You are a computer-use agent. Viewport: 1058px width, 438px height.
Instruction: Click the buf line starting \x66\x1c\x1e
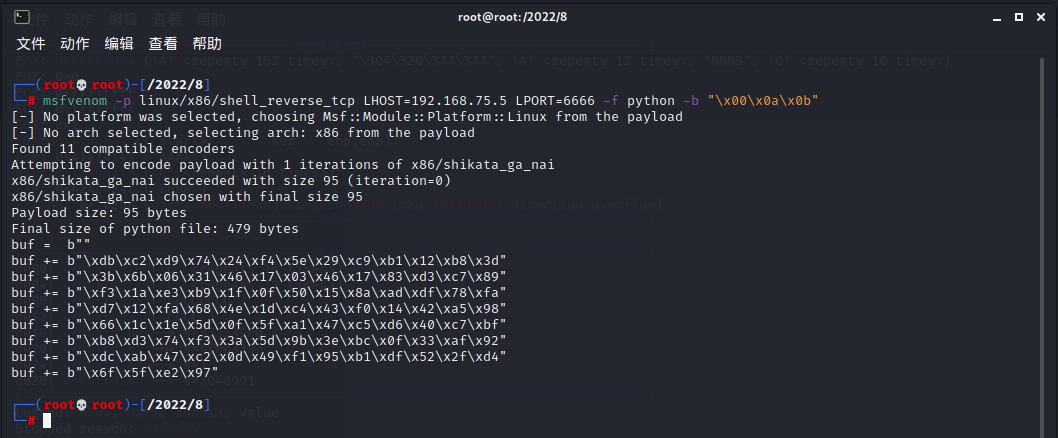pos(259,325)
